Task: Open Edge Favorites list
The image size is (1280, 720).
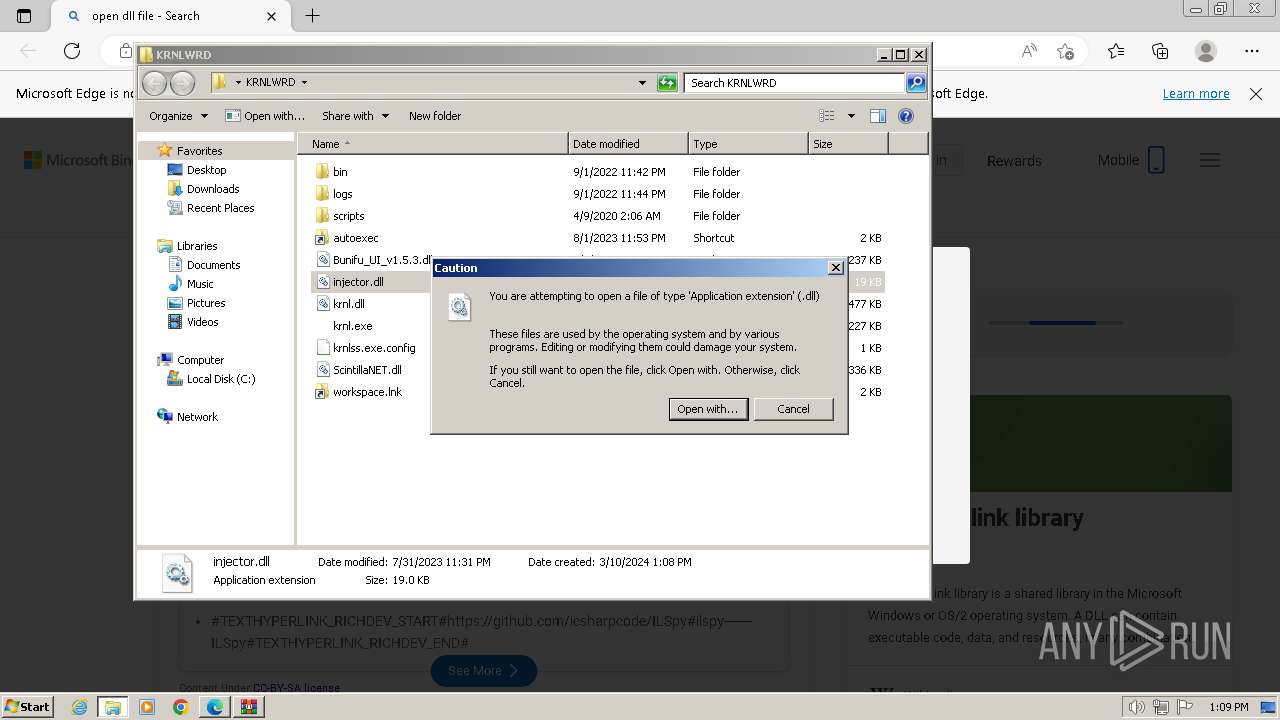Action: 1116,51
